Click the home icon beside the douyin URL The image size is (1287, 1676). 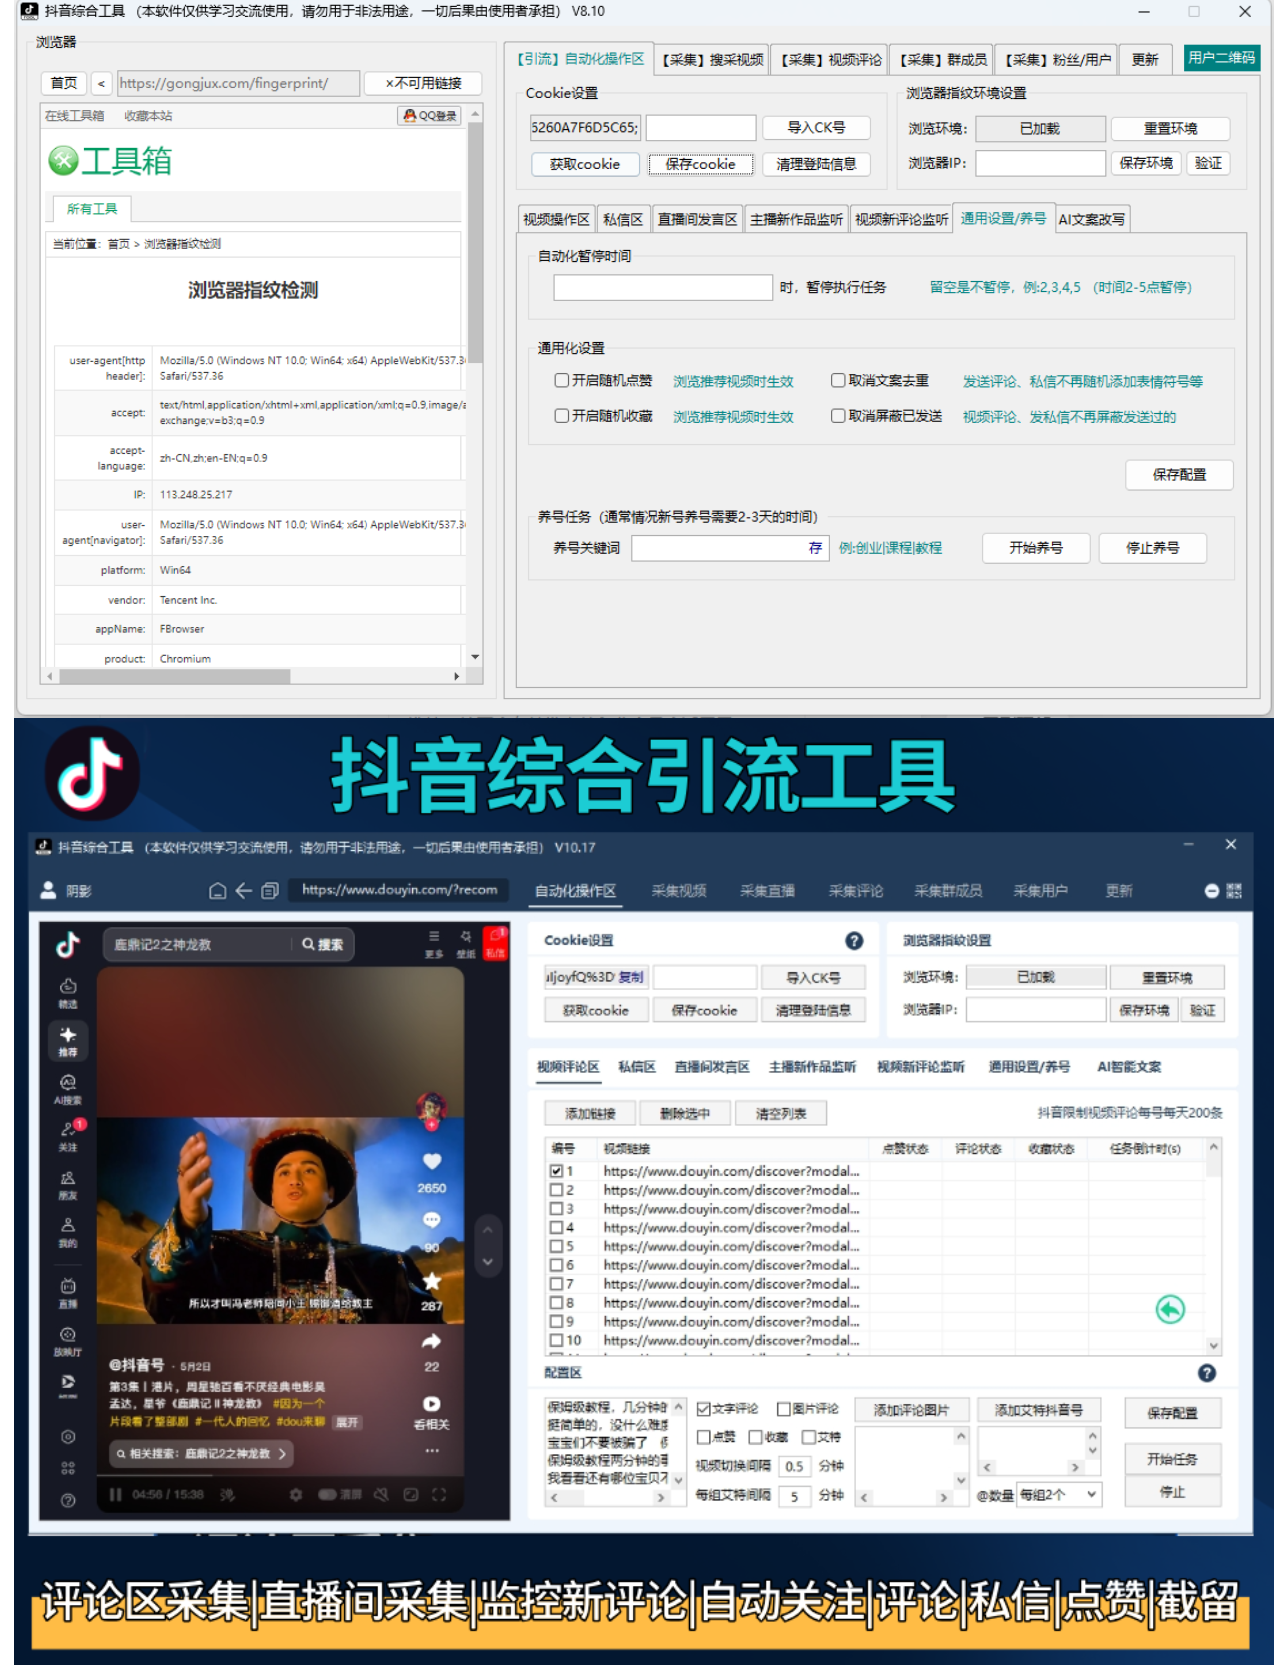(217, 891)
